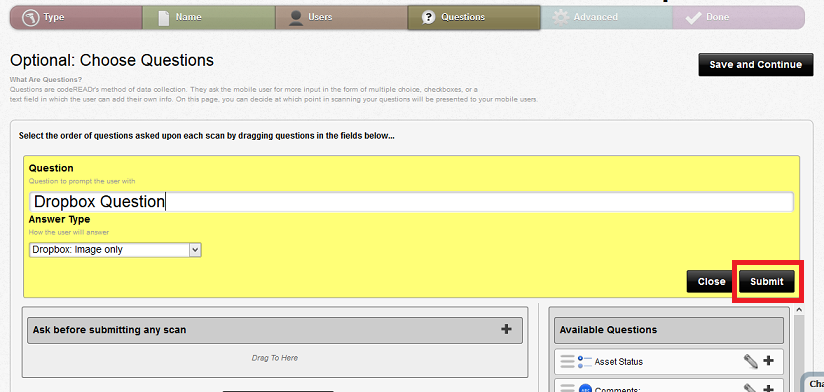Click into the Question text field

411,202
